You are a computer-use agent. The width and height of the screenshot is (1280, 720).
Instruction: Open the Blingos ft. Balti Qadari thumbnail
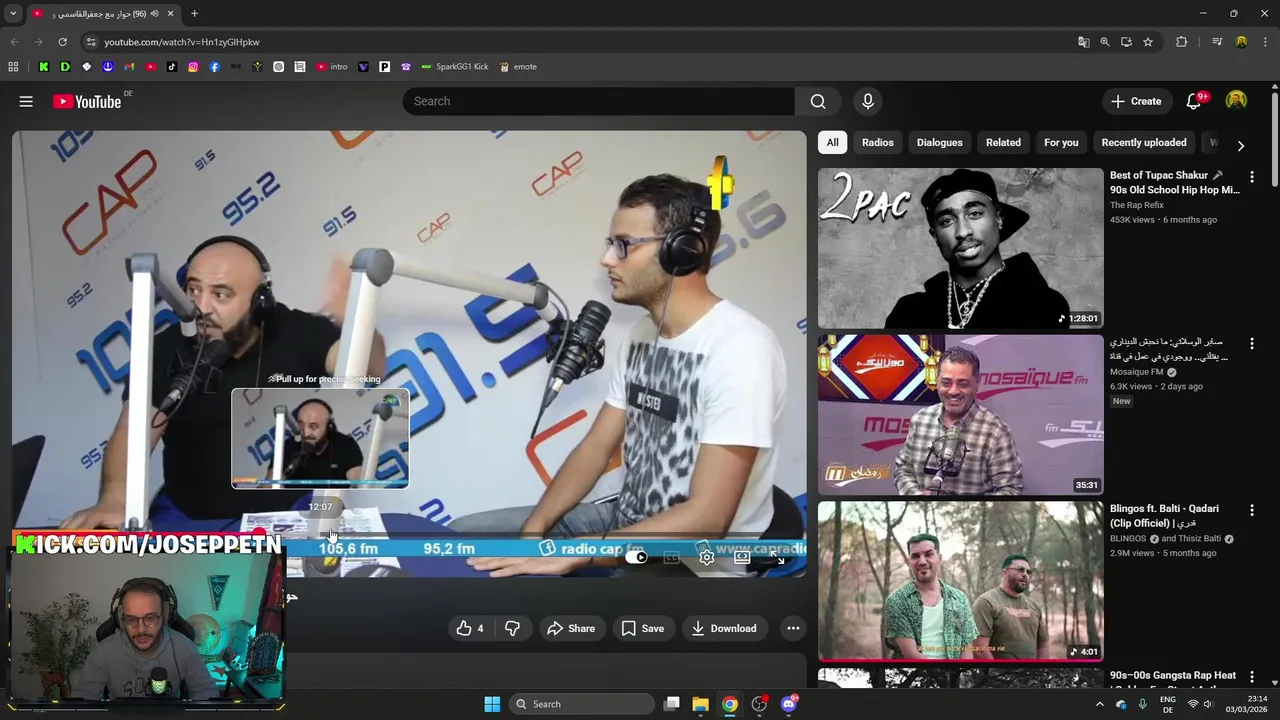click(x=960, y=581)
